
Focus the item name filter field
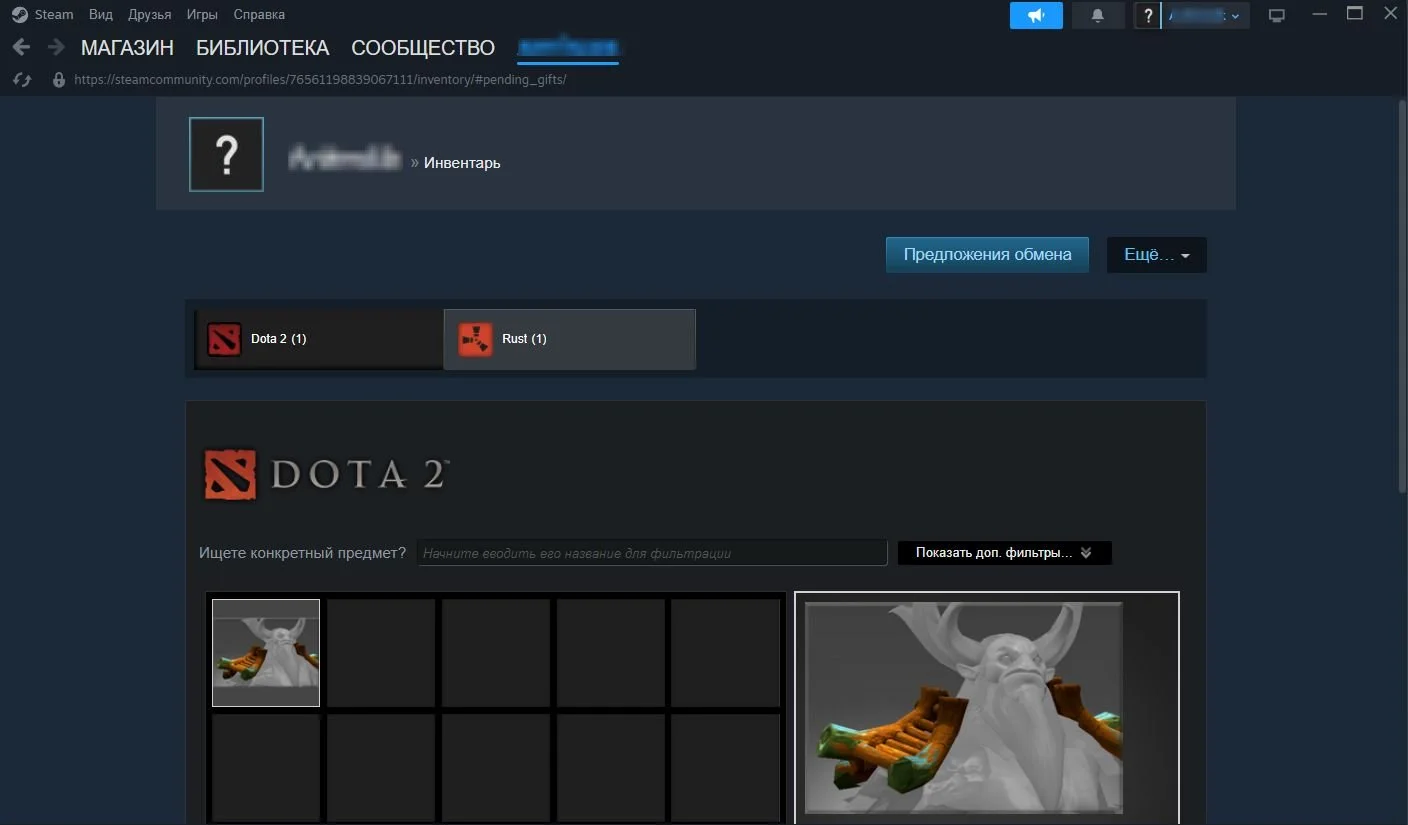(652, 553)
